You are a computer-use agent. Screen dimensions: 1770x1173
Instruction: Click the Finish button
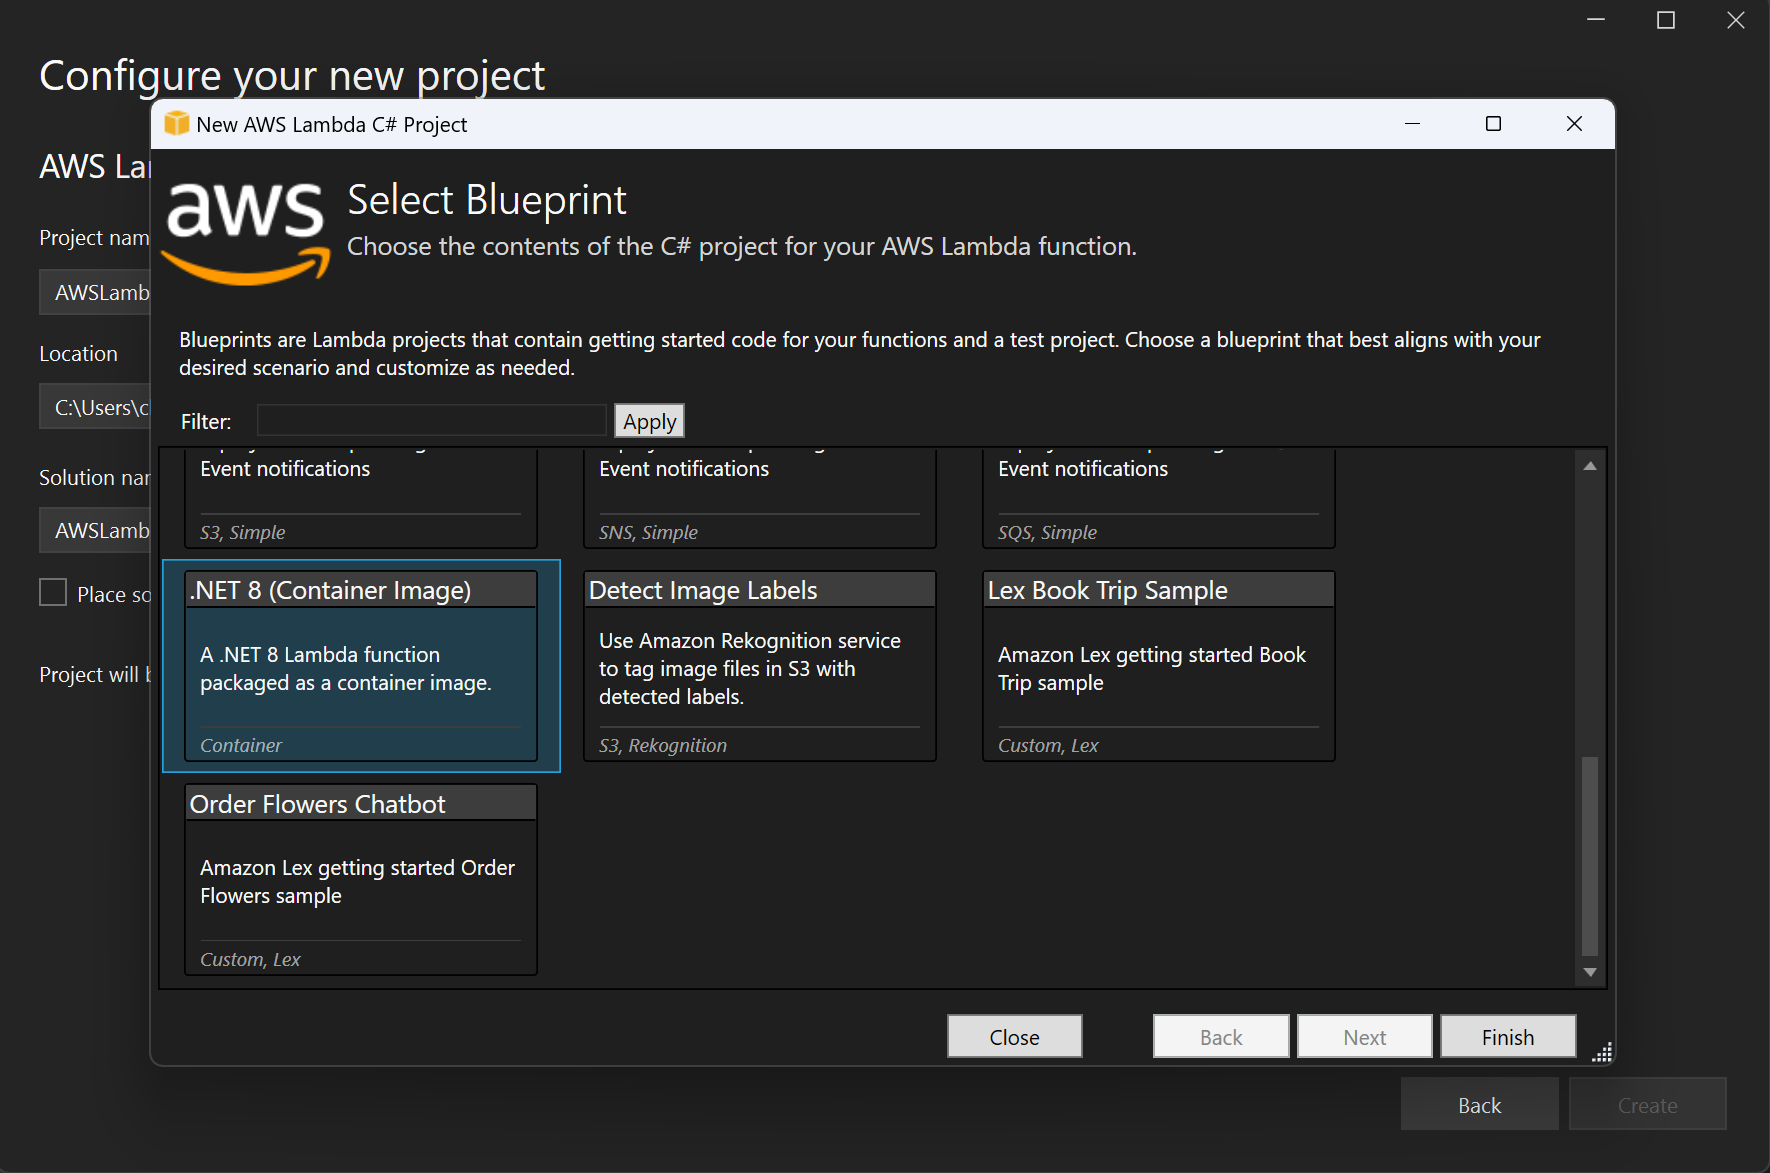1507,1037
